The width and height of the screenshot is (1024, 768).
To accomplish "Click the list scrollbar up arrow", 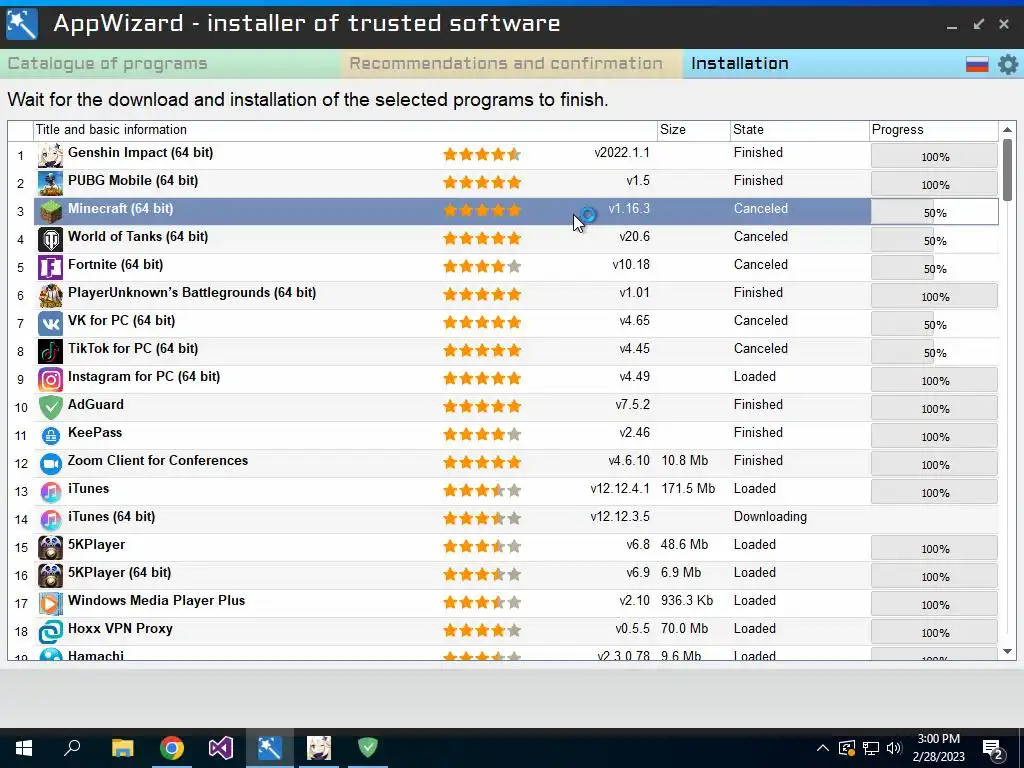I will pyautogui.click(x=1007, y=130).
